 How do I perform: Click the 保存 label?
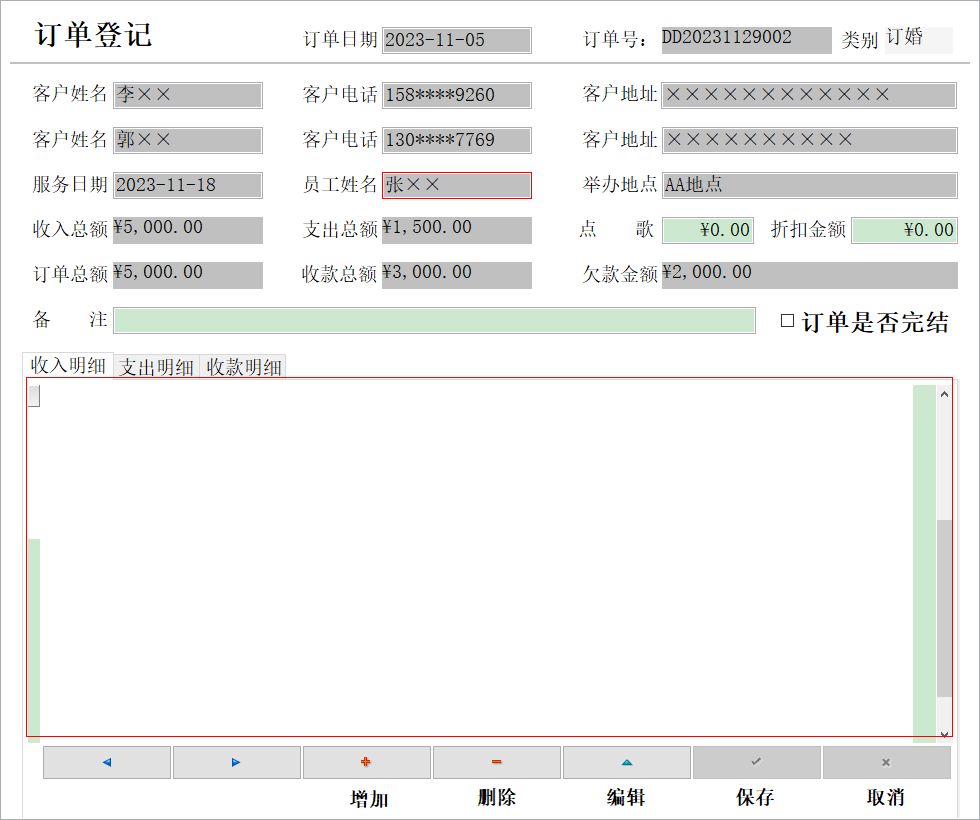click(755, 797)
